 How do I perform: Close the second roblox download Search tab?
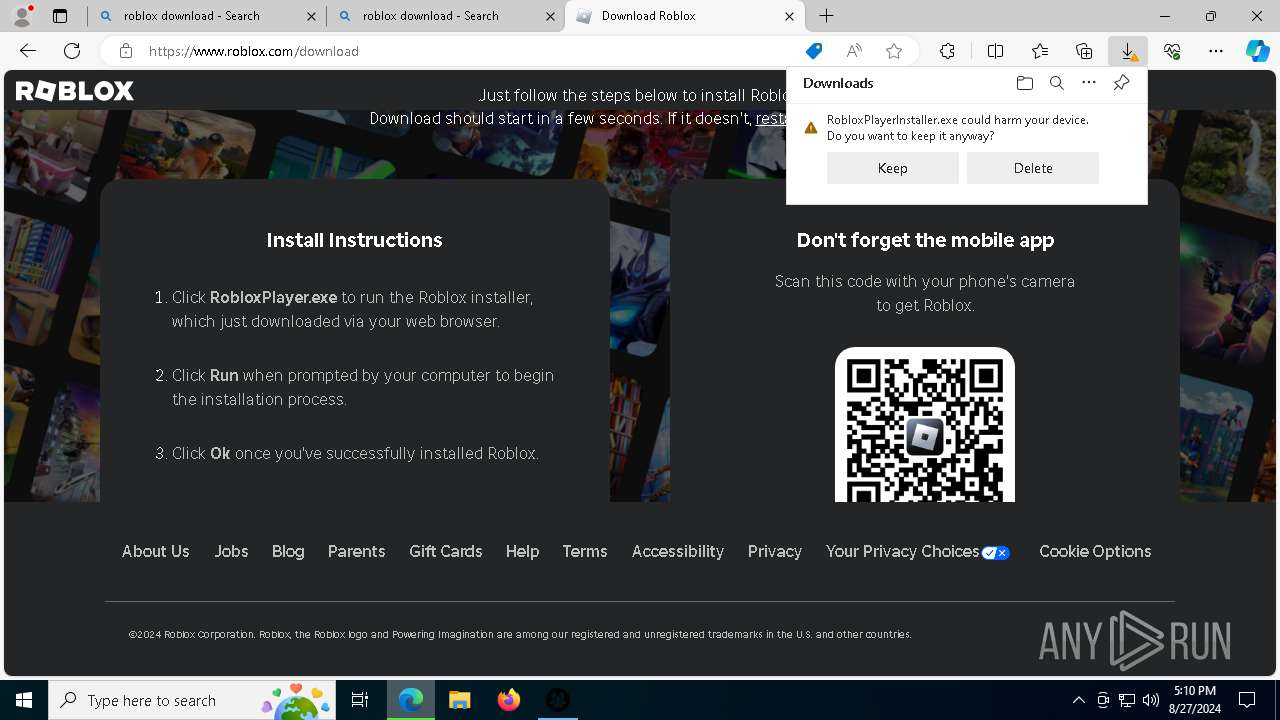pos(550,16)
